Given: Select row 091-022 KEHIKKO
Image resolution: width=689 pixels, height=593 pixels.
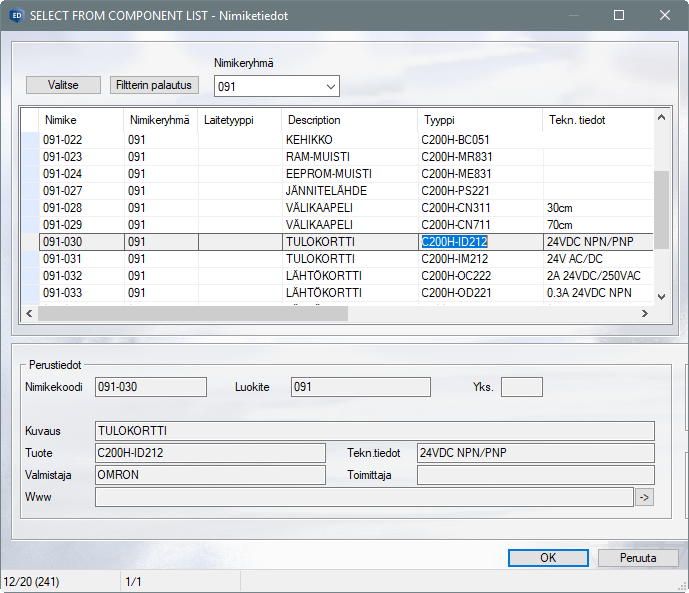Looking at the screenshot, I should (310, 140).
